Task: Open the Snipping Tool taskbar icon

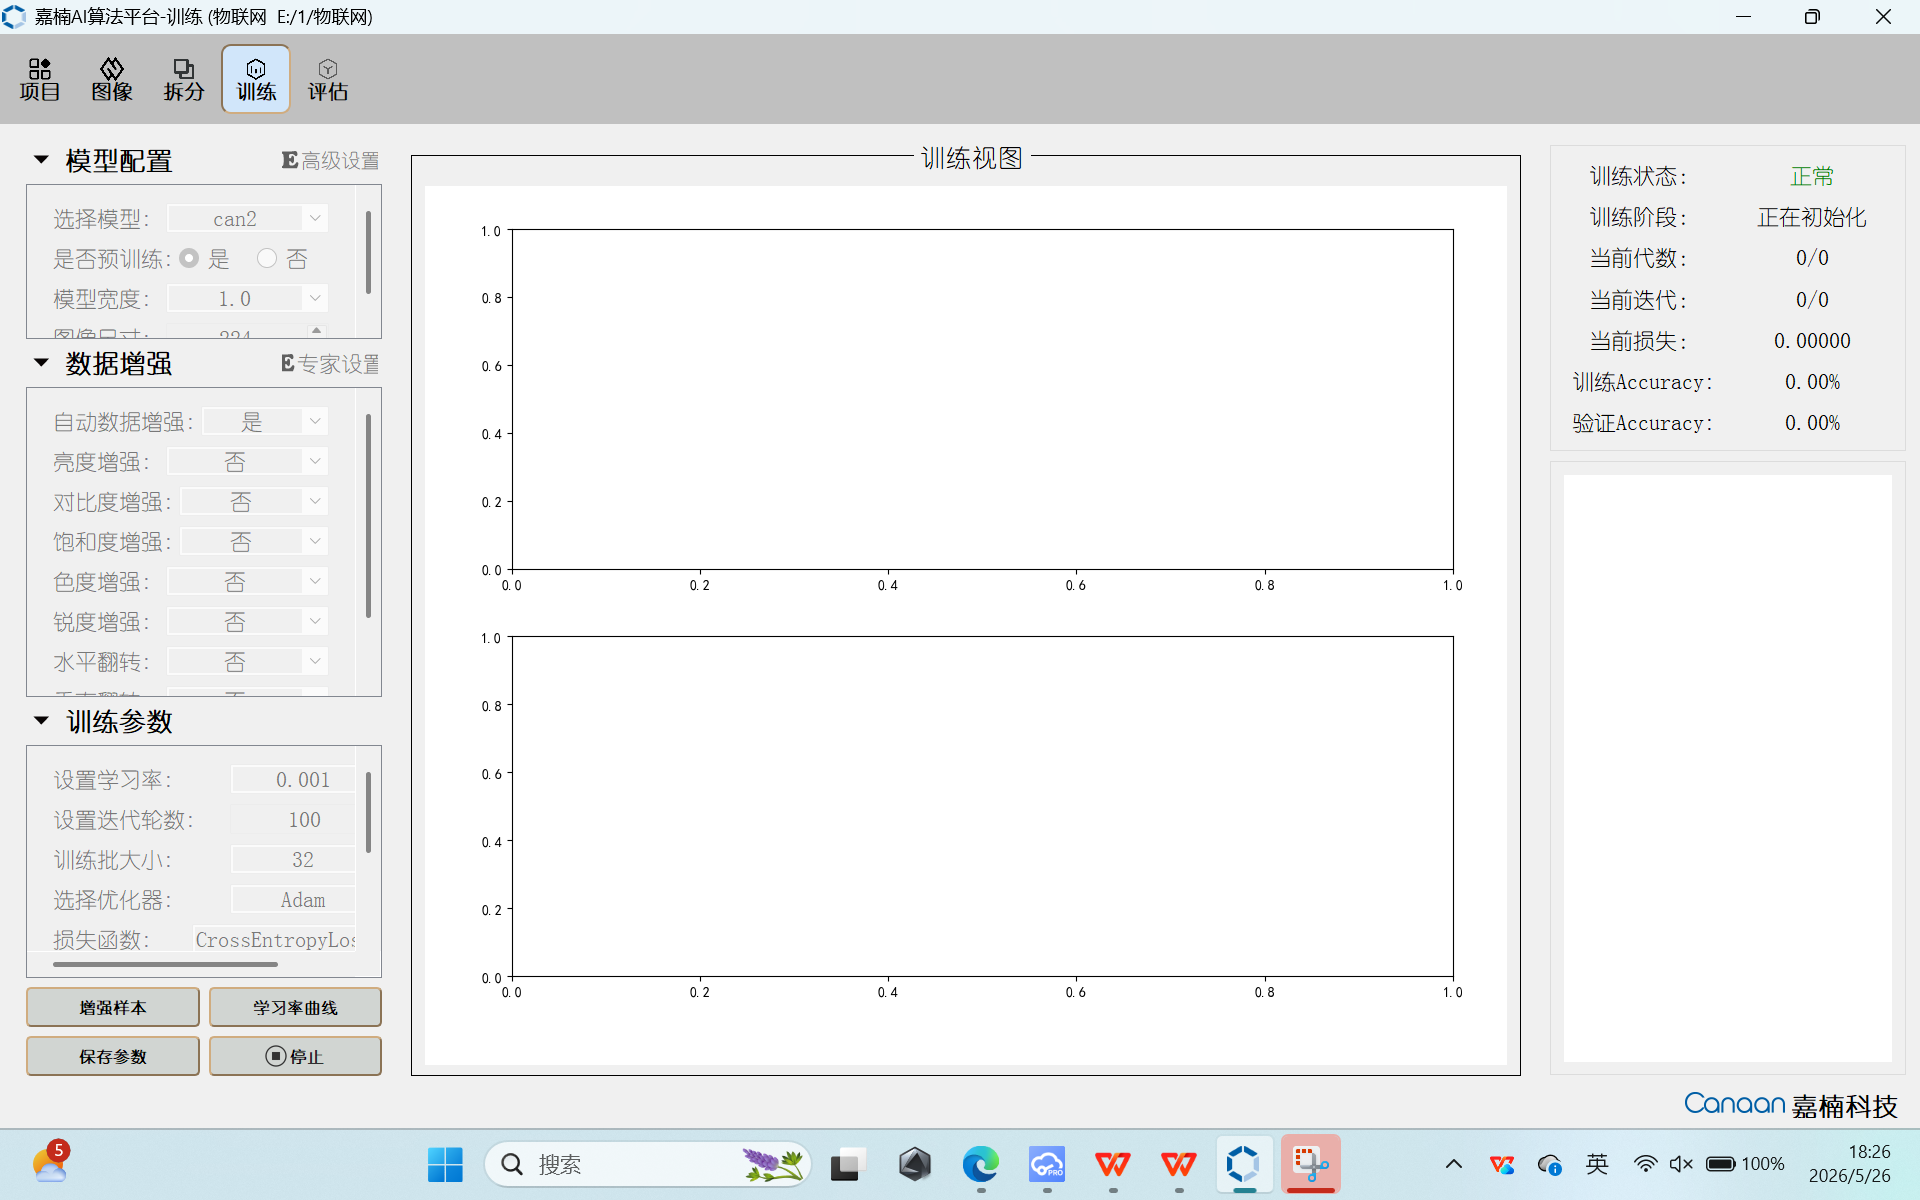Action: point(1311,1164)
